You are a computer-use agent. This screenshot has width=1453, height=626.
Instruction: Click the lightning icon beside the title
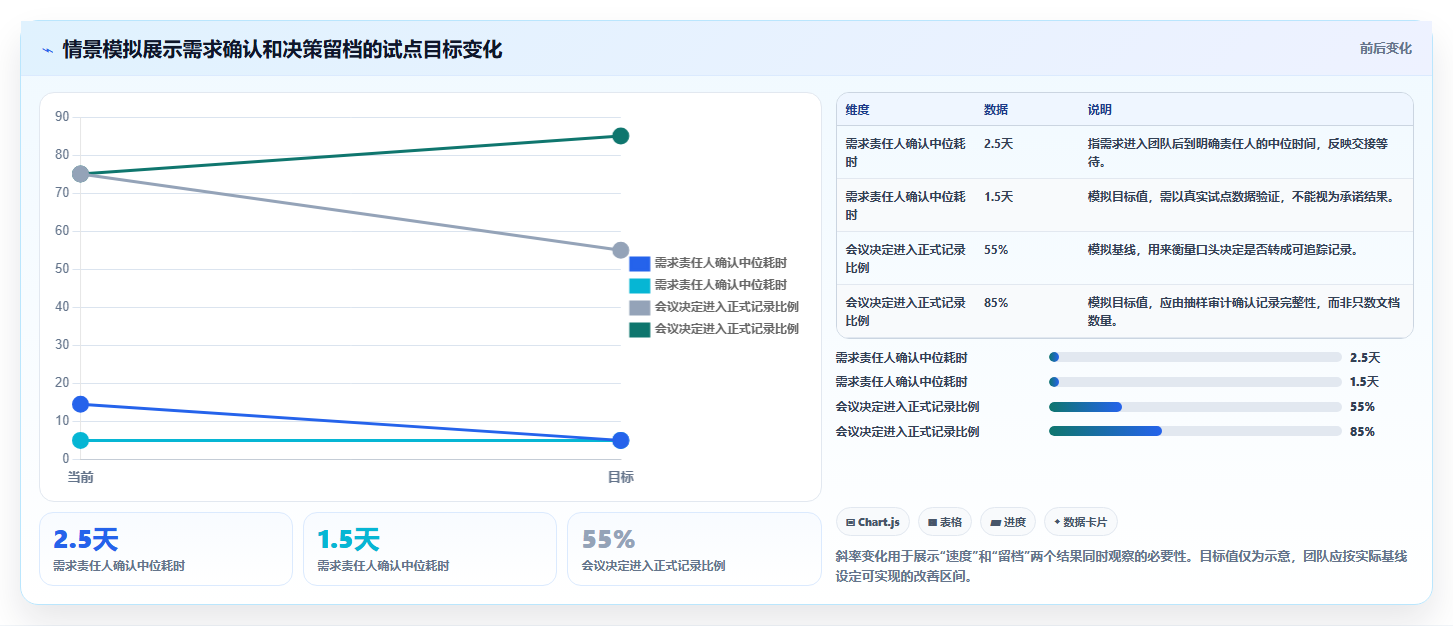point(48,50)
